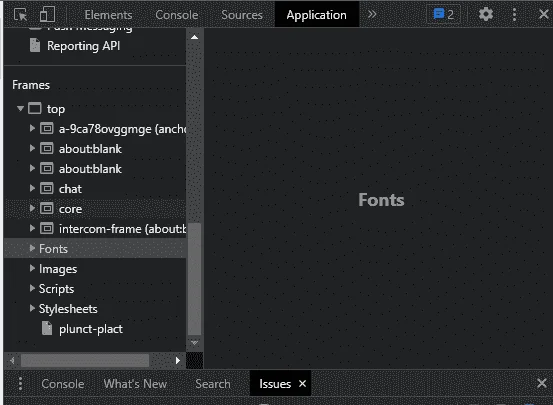Toggle the device toolbar icon

[47, 15]
